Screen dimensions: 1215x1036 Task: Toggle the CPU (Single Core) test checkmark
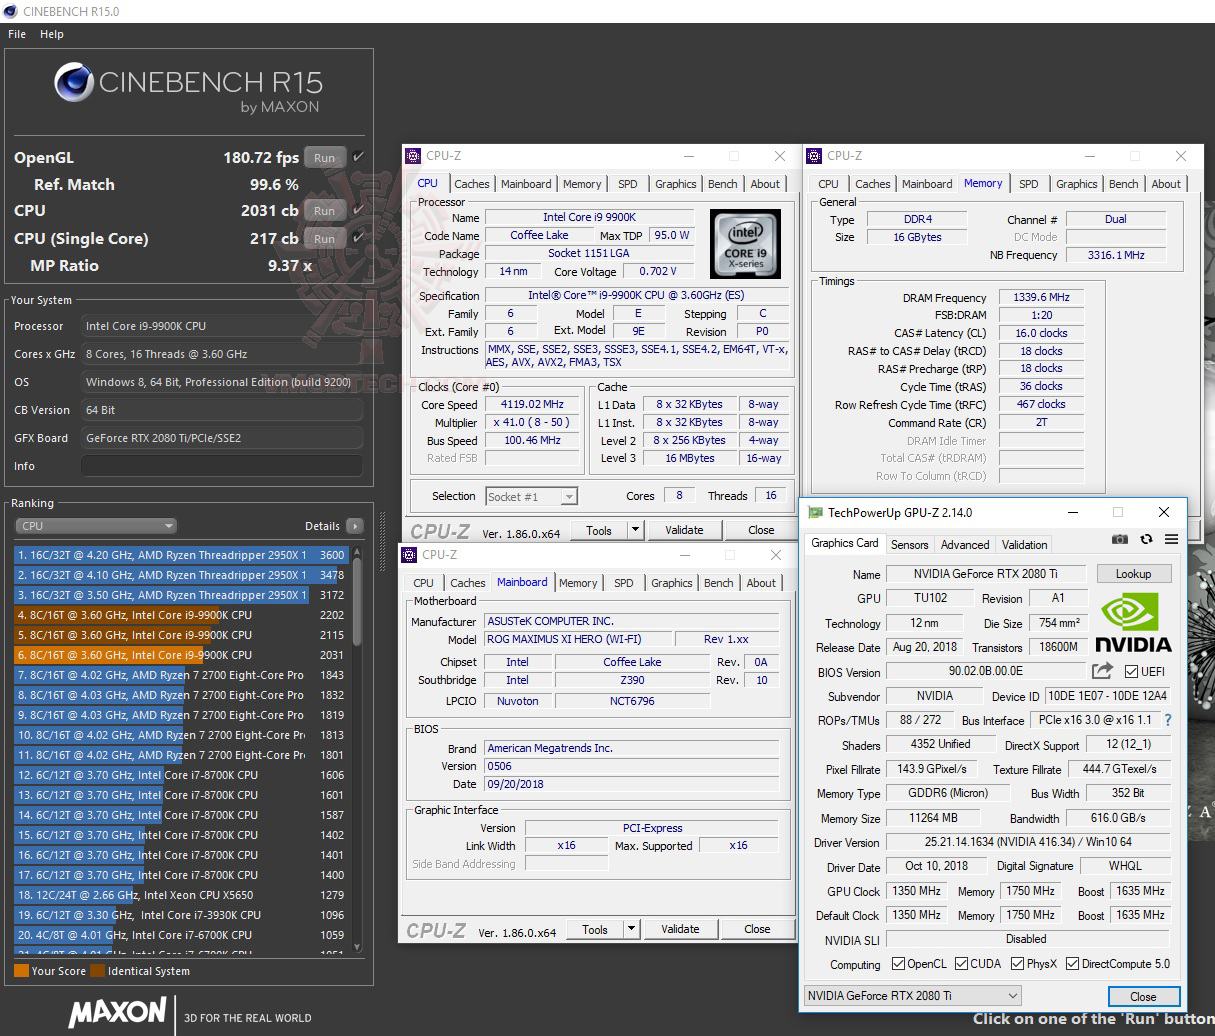coord(358,238)
